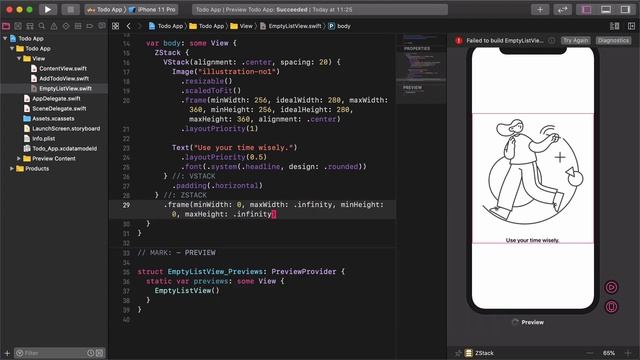Start Live Preview with the pink play button
Screen dimensions: 640x360
point(611,287)
